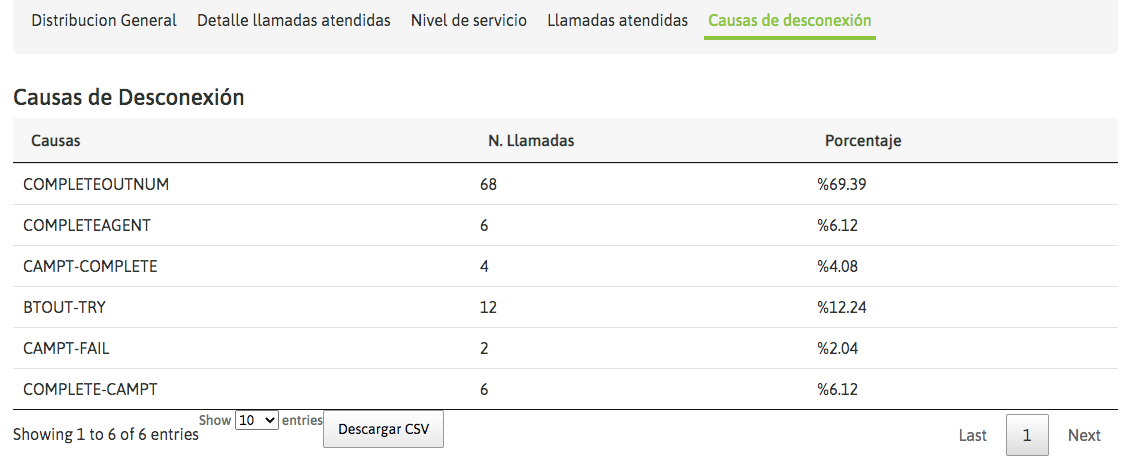Open the Show entries dropdown
Viewport: 1128px width, 458px height.
pos(256,421)
